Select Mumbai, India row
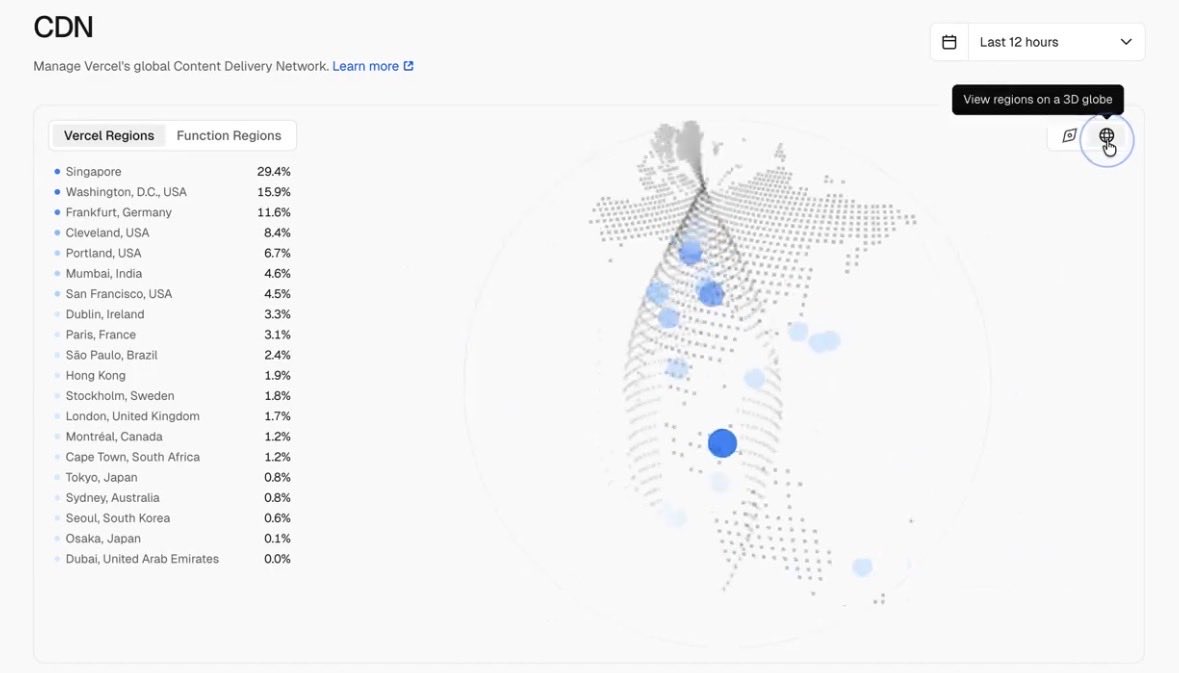The image size is (1179, 673). (172, 274)
